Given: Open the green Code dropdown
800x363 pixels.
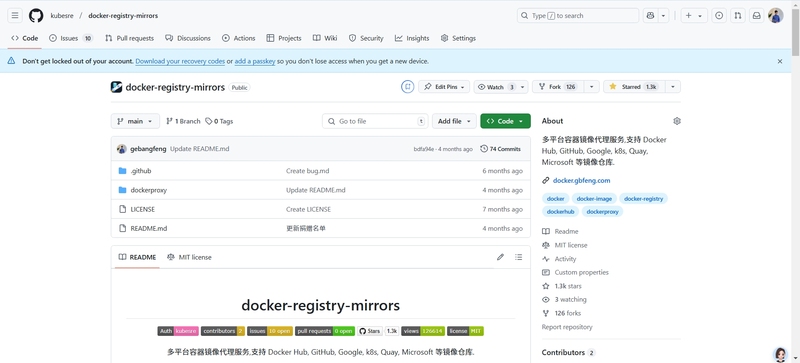Looking at the screenshot, I should pyautogui.click(x=505, y=121).
